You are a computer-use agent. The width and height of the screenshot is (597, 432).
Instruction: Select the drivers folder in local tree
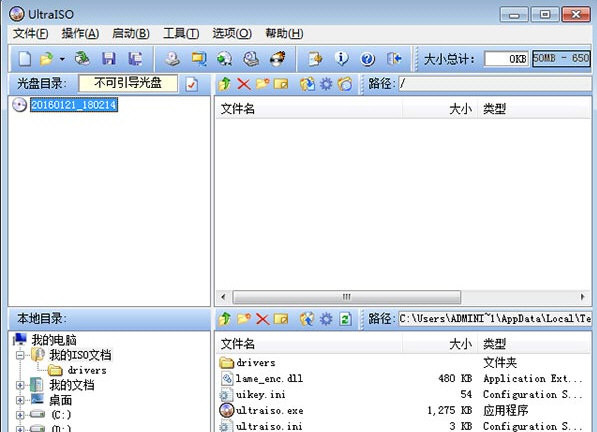point(87,370)
